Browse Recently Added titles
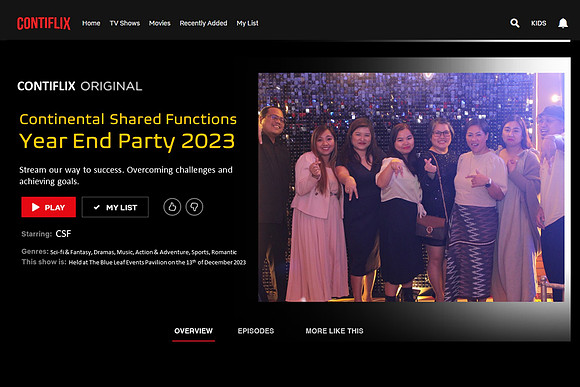Screen dimensions: 580x387 (203, 23)
